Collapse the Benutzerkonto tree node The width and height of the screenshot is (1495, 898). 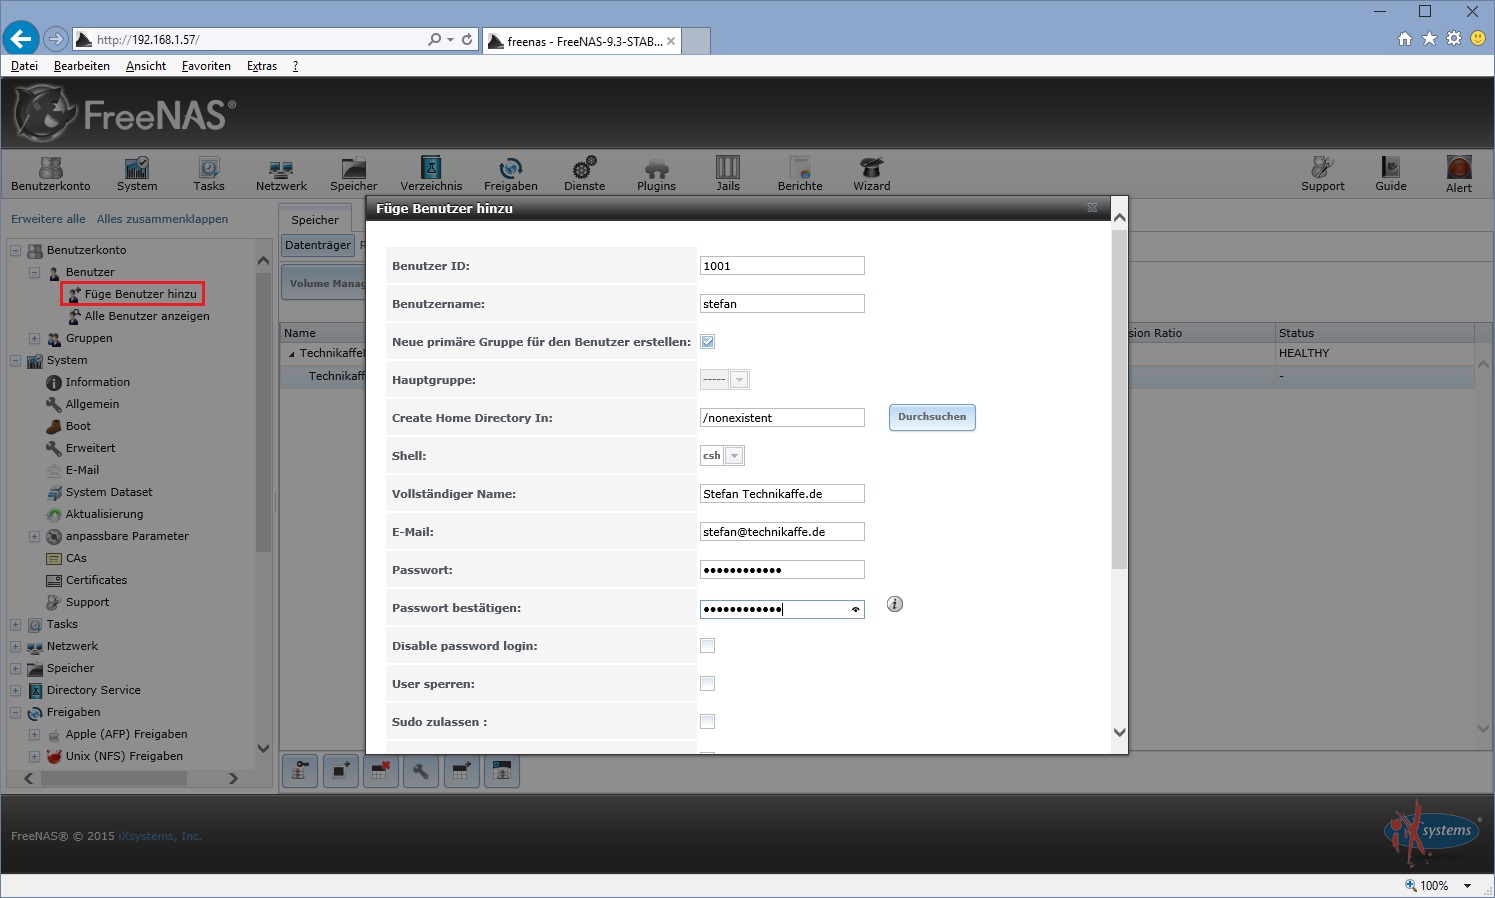(15, 250)
